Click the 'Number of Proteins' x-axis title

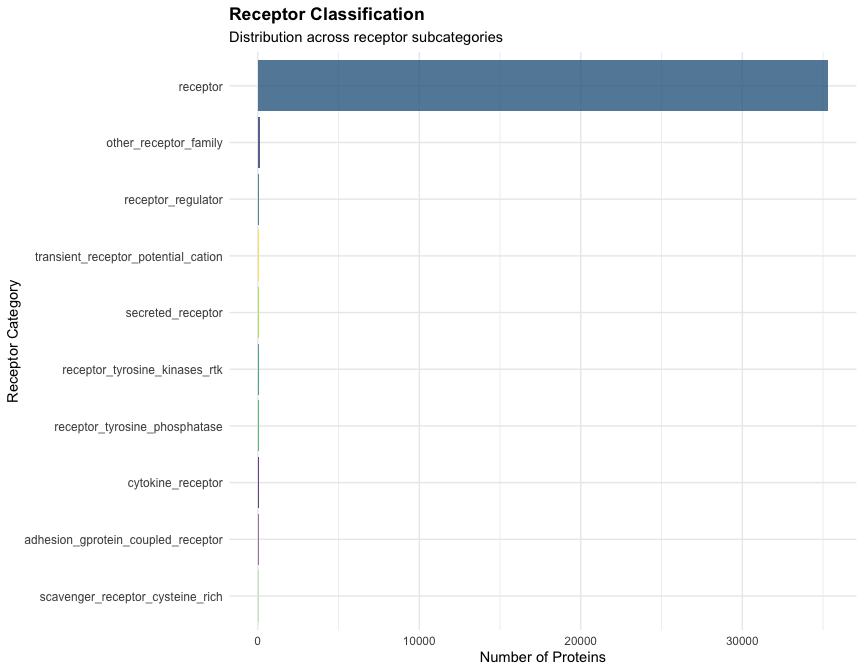tap(543, 657)
